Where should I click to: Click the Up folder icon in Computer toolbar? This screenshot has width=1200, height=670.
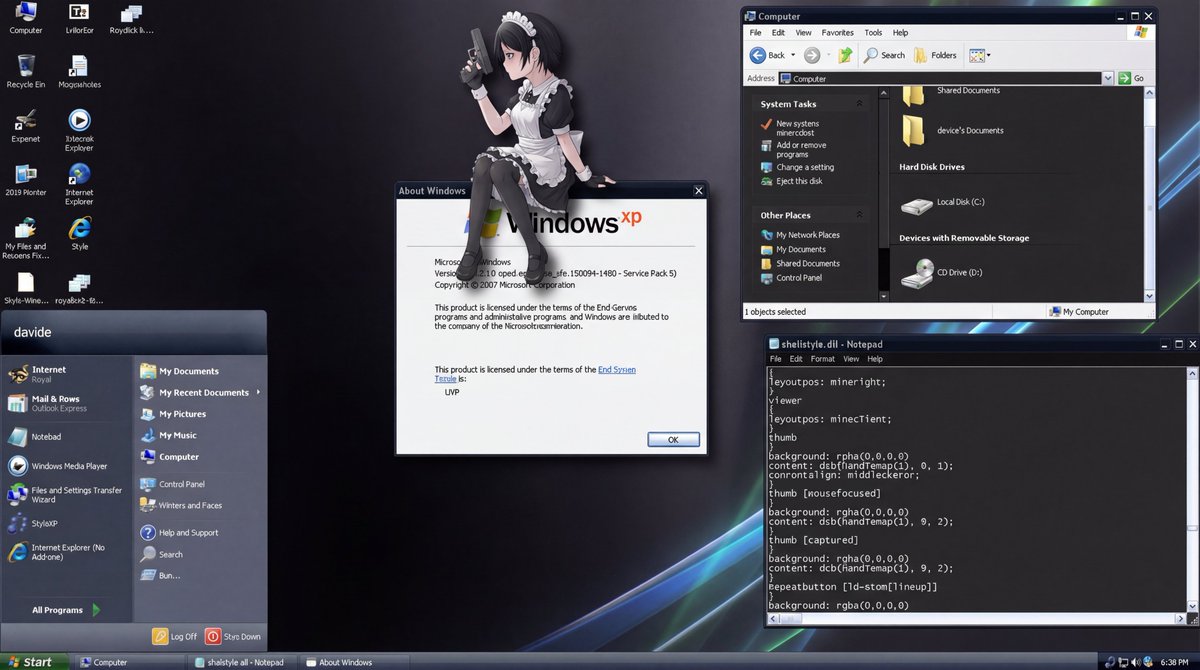coord(845,55)
